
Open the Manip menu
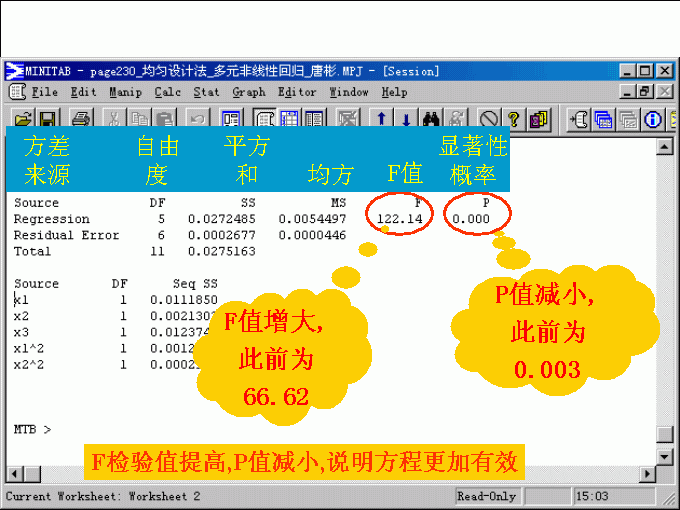point(126,92)
